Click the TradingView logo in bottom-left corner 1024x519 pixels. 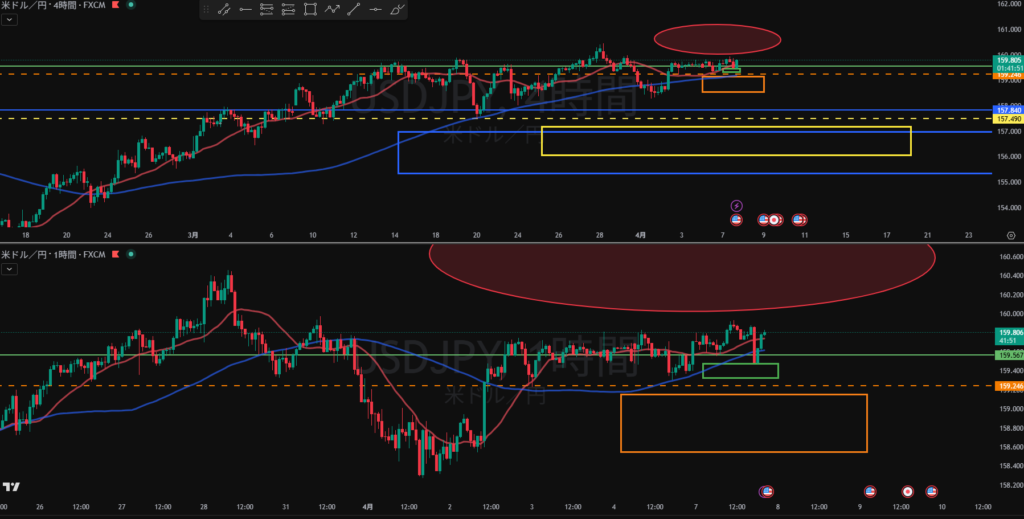[11, 487]
